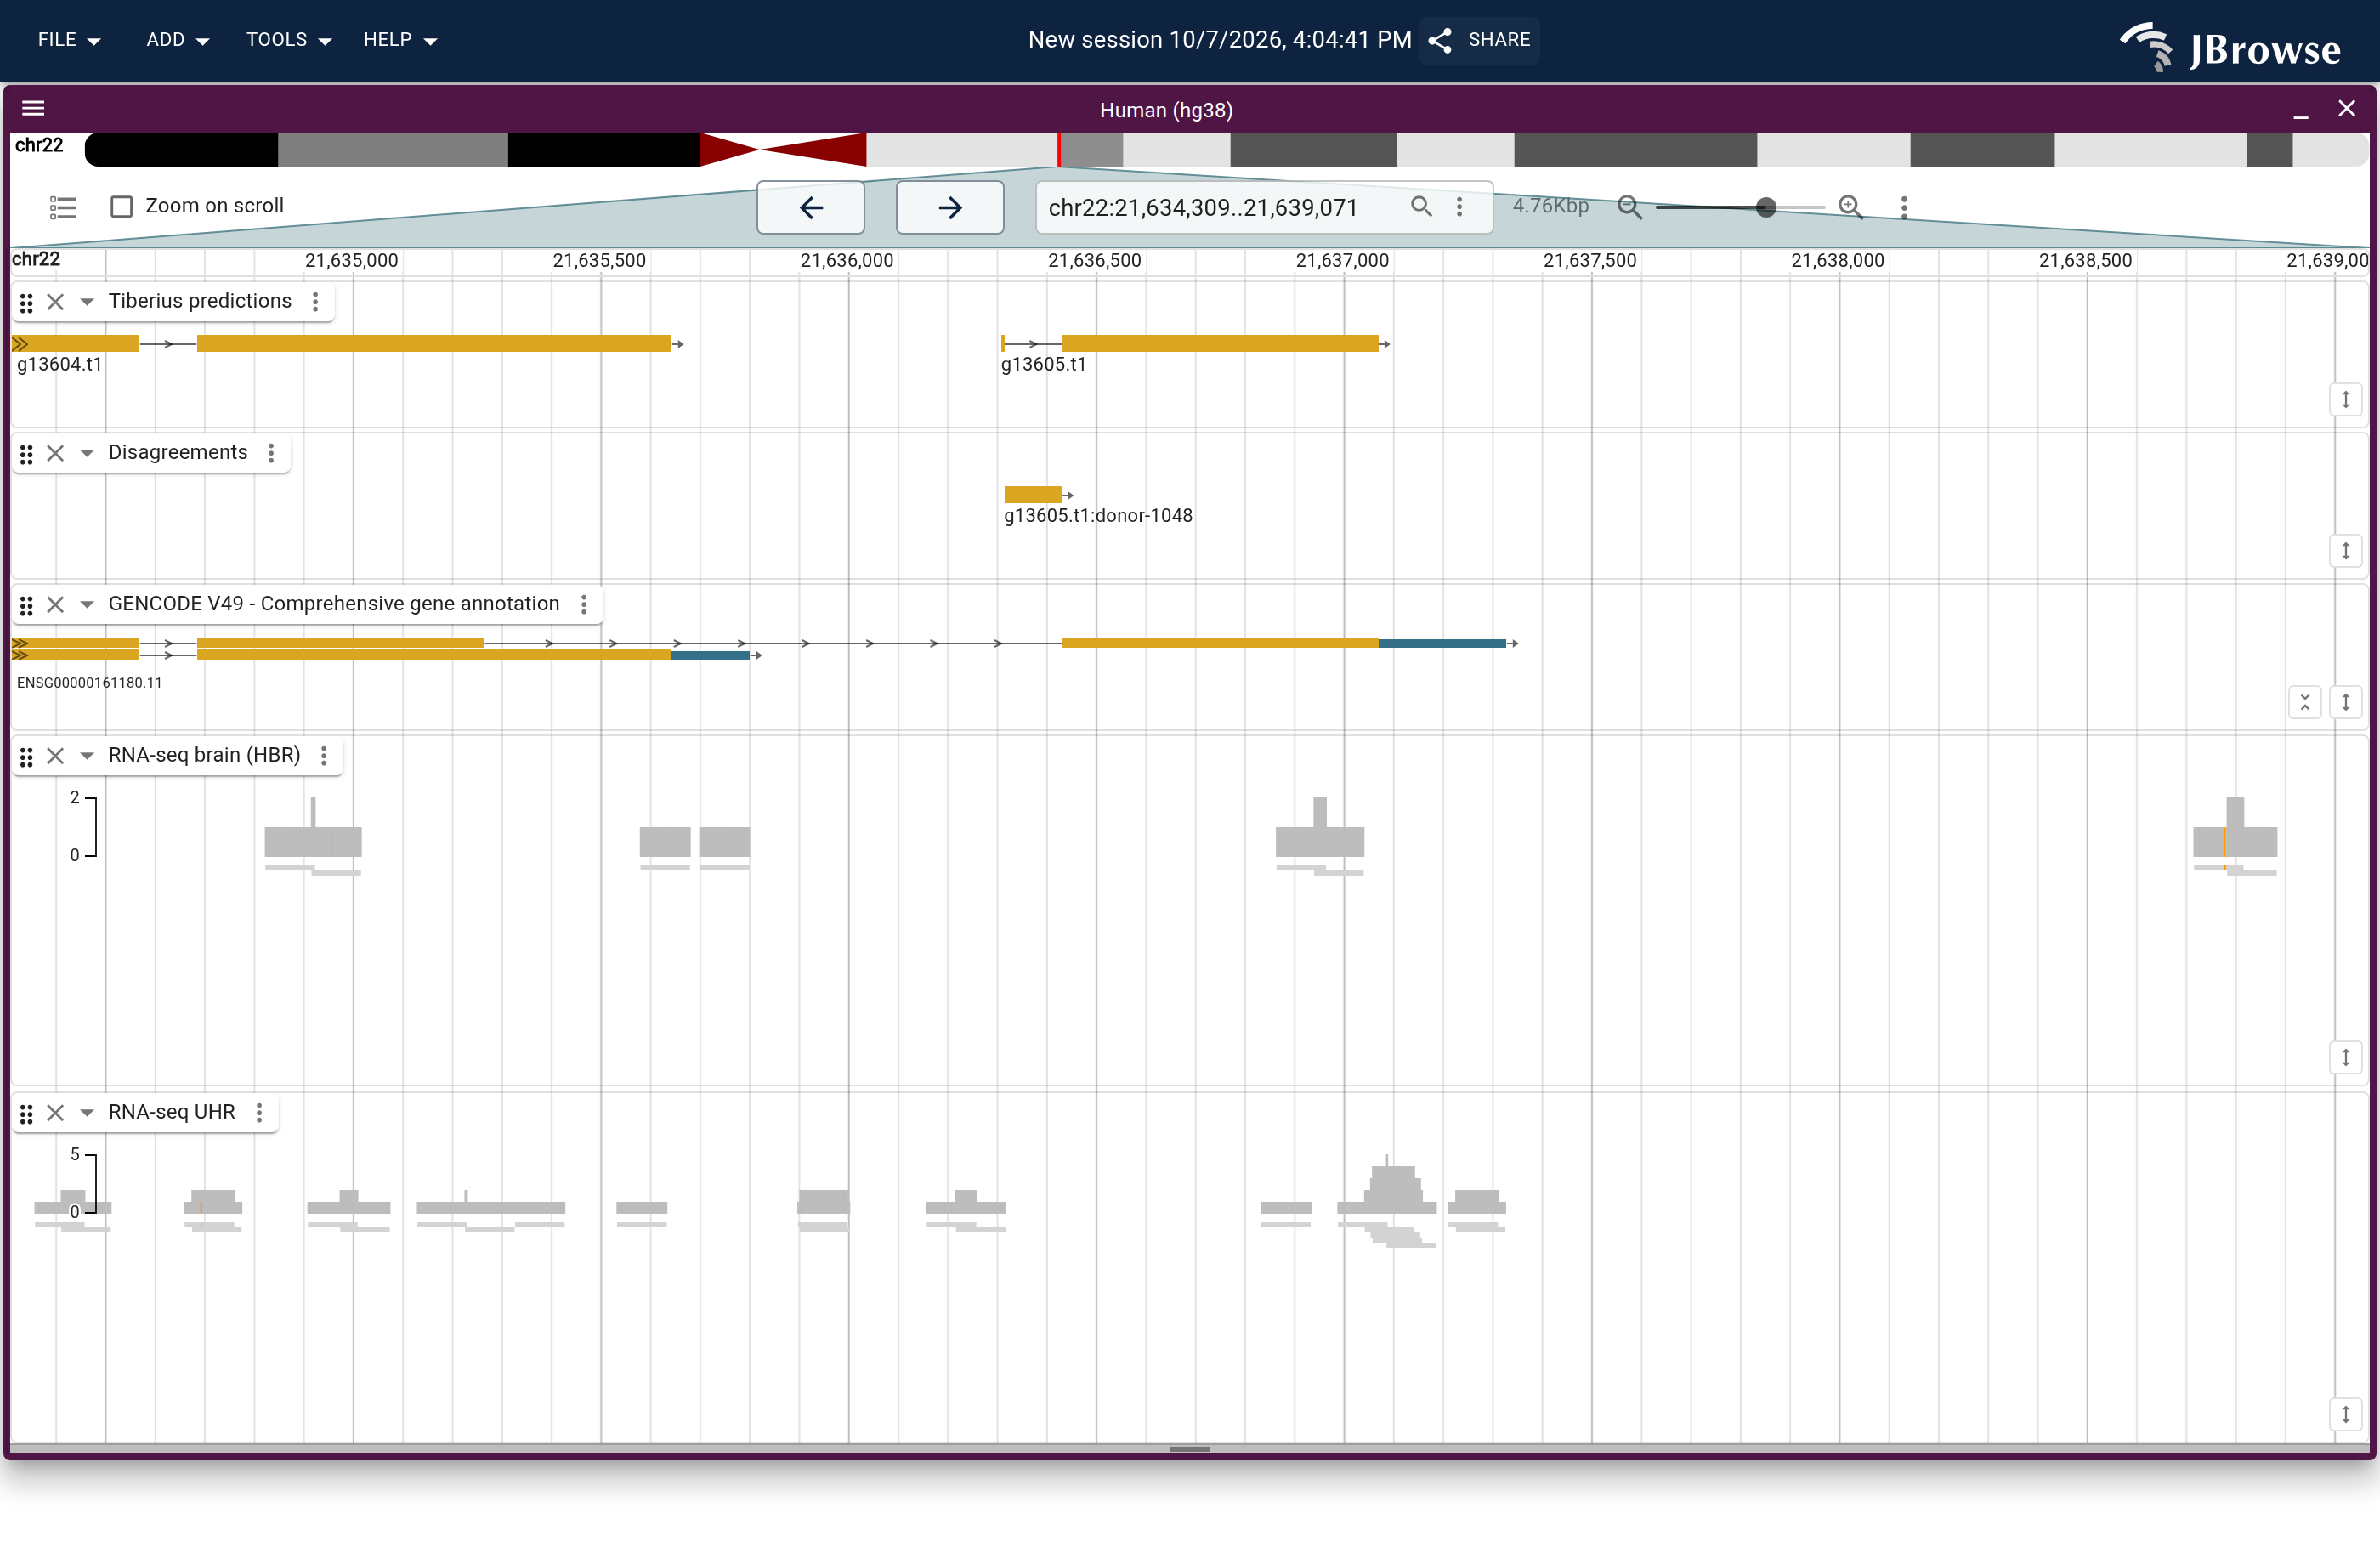Viewport: 2380px width, 1564px height.
Task: Select the g13605.t1 gene prediction label
Action: pos(1043,364)
